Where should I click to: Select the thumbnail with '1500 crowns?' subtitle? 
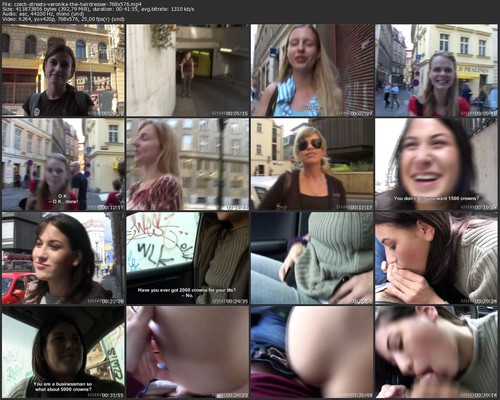tap(437, 164)
